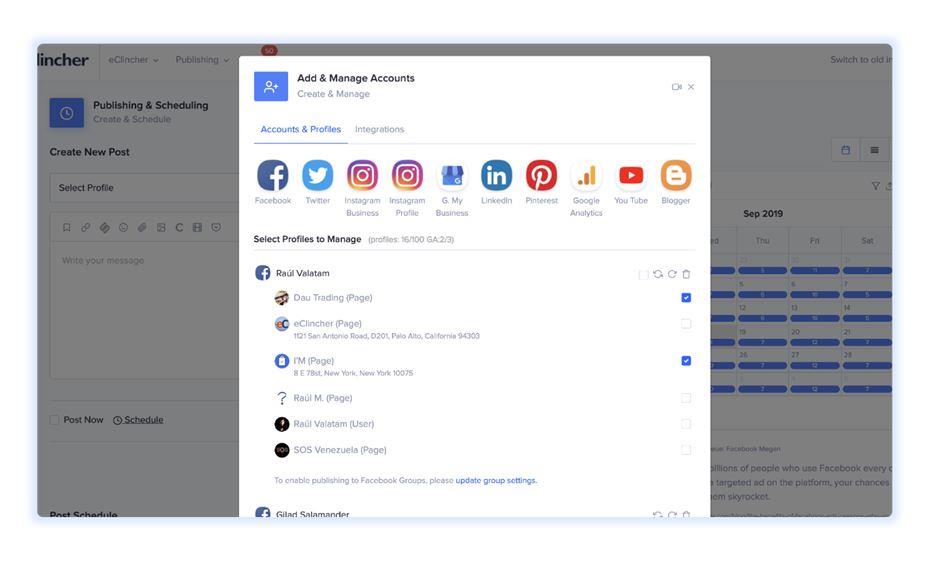This screenshot has width=940, height=564.
Task: Switch to calendar view in the background page
Action: [846, 150]
